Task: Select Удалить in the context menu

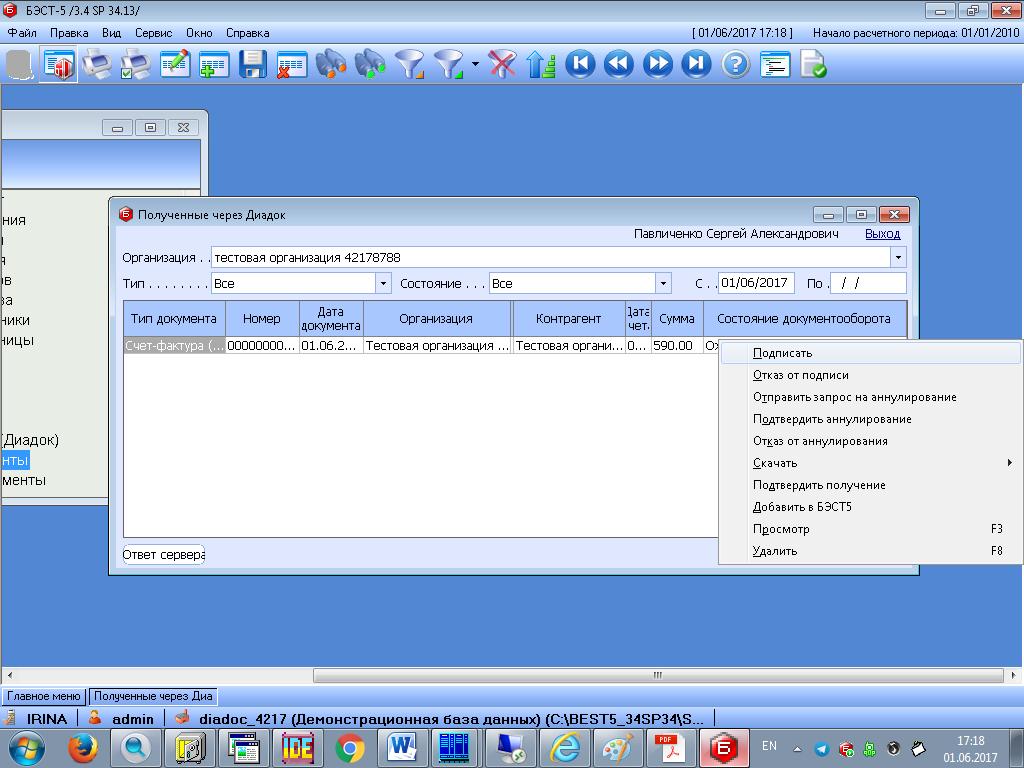Action: coord(870,551)
